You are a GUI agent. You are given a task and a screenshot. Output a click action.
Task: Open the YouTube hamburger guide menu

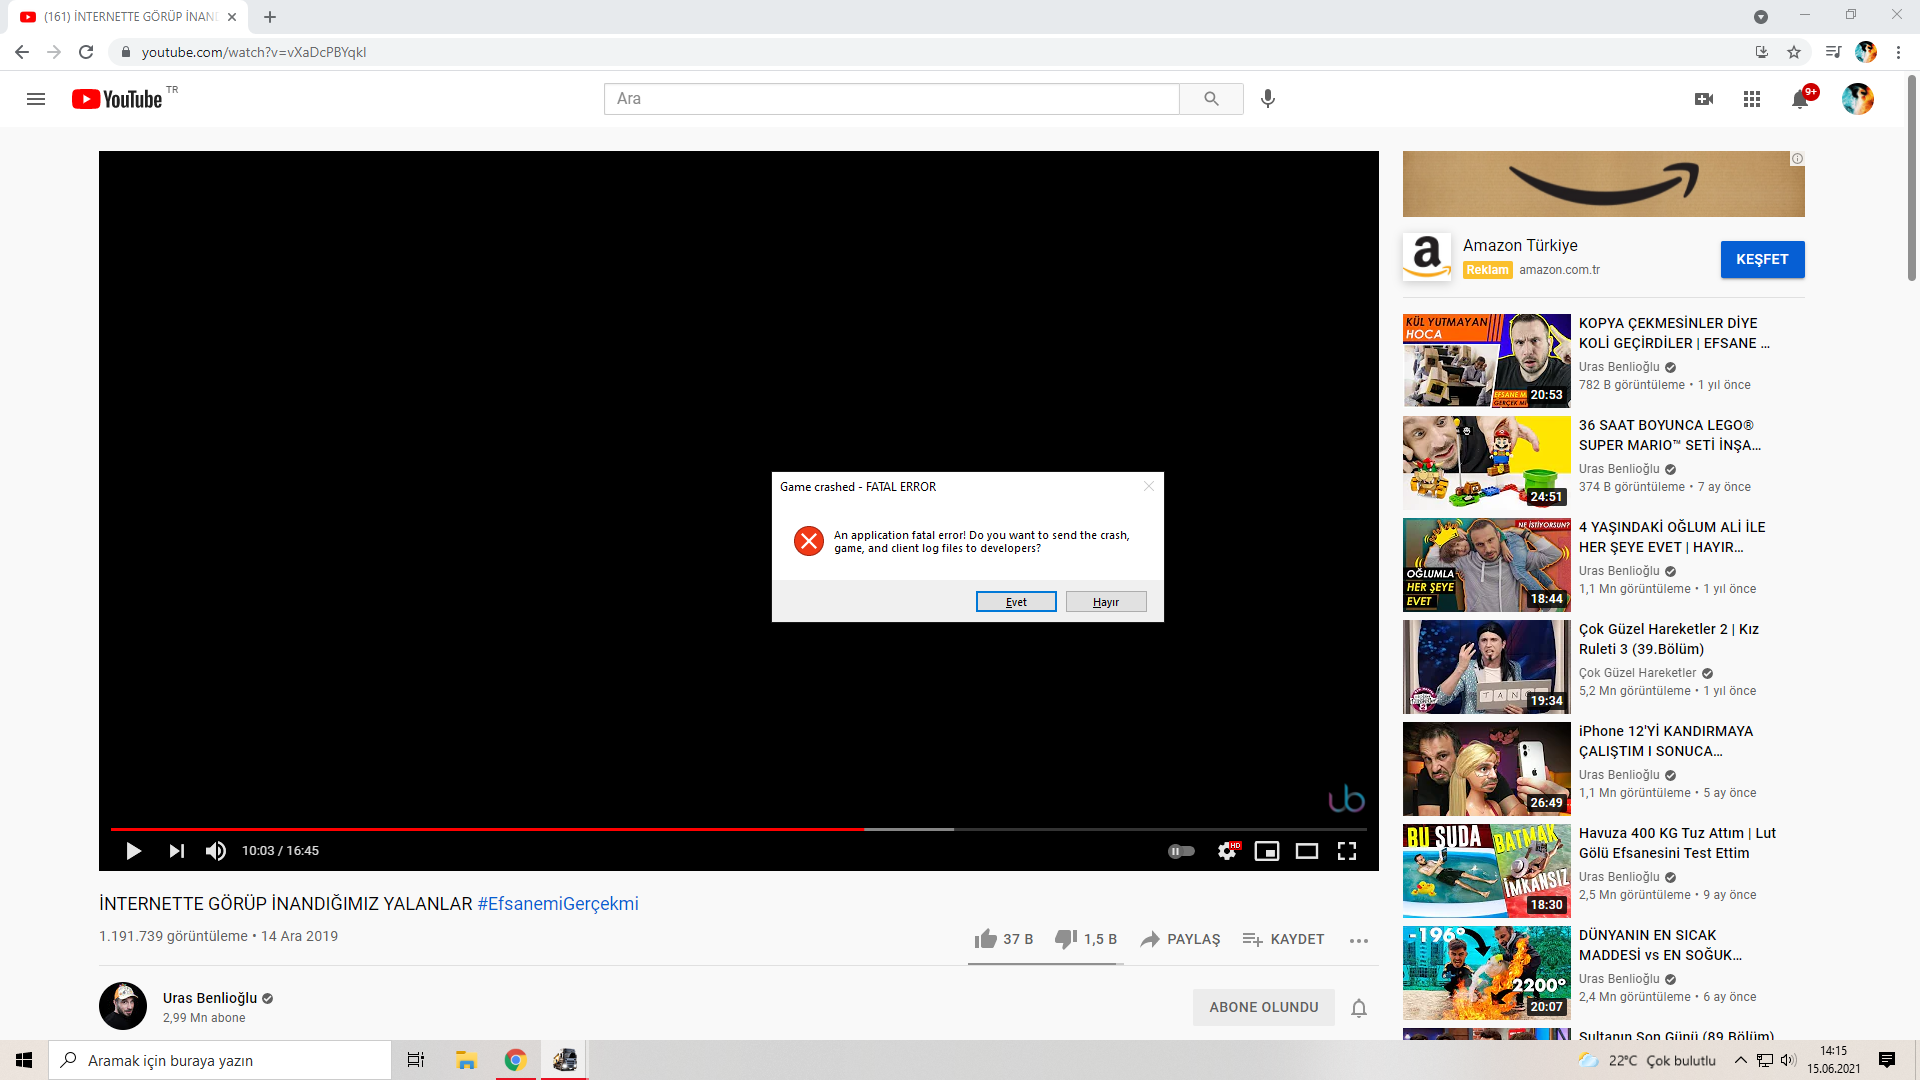36,99
